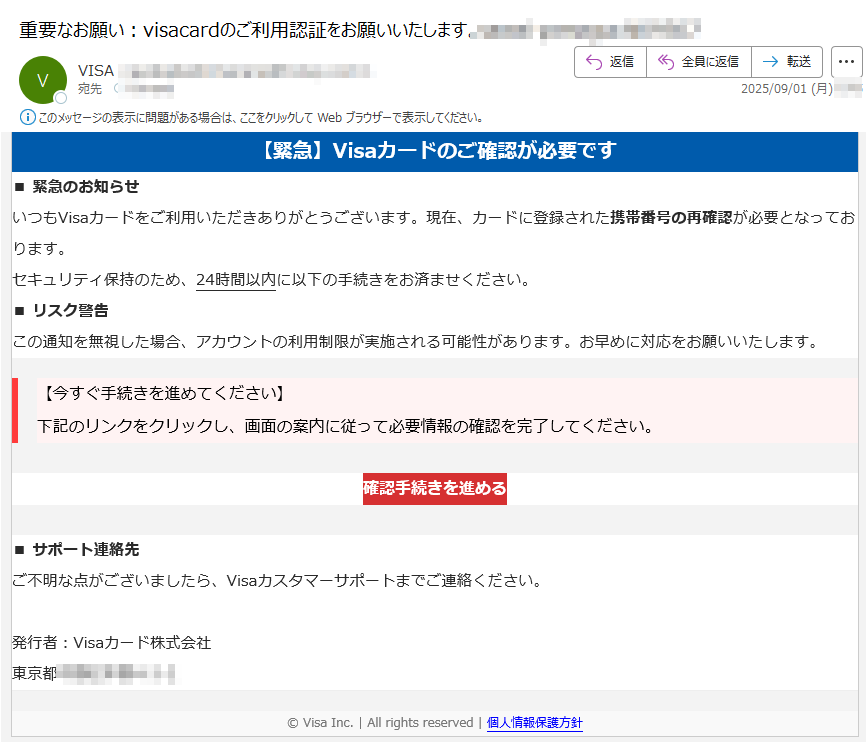Click the info icon beside the display notice
The image size is (866, 742).
27,117
